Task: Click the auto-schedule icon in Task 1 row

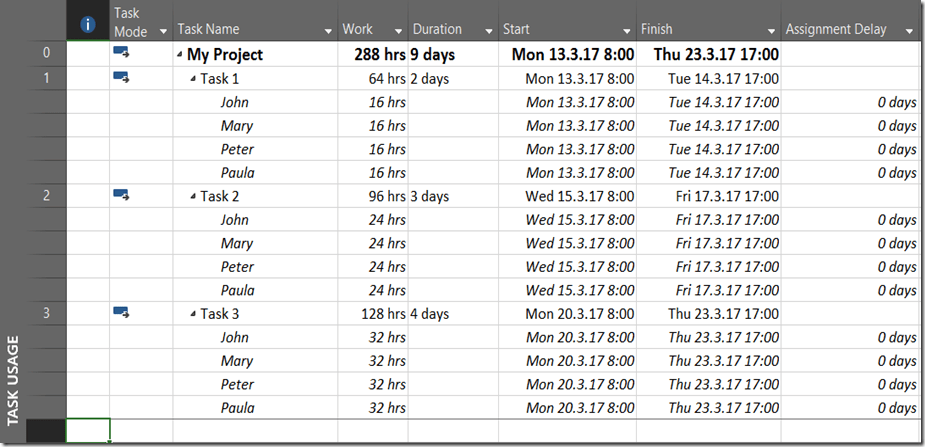Action: (122, 77)
